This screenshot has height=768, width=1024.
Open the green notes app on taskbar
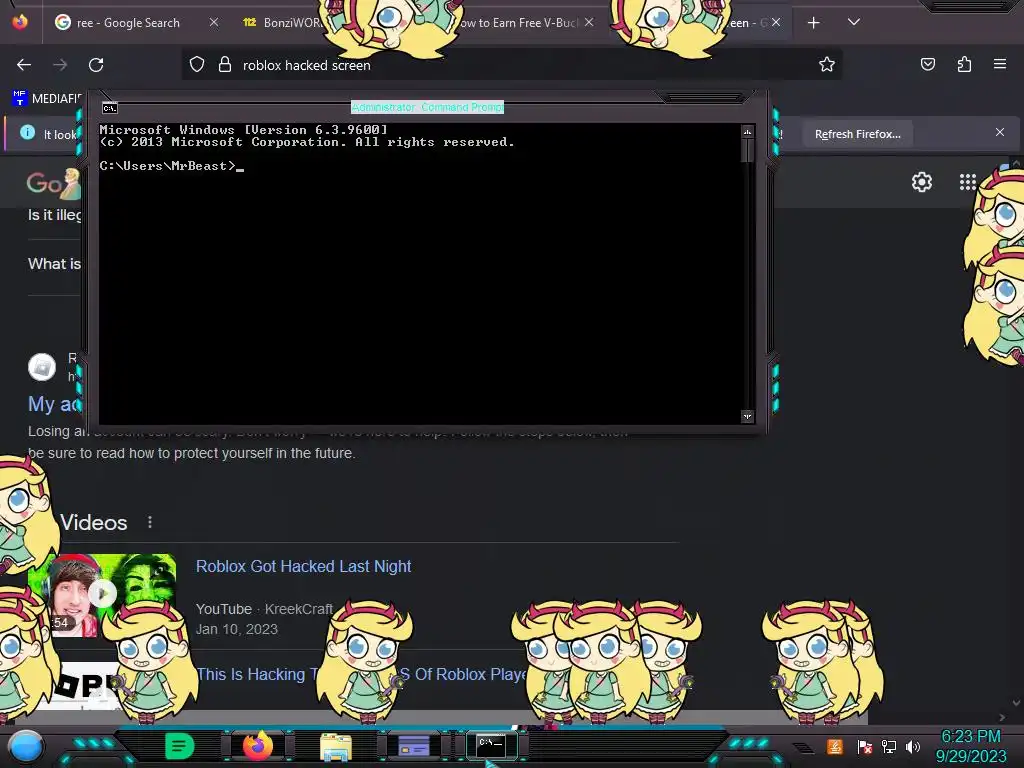[x=180, y=746]
